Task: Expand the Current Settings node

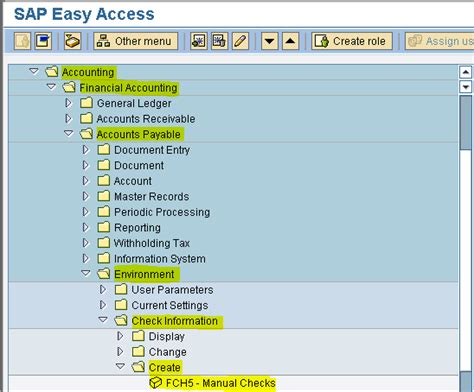Action: [x=103, y=305]
